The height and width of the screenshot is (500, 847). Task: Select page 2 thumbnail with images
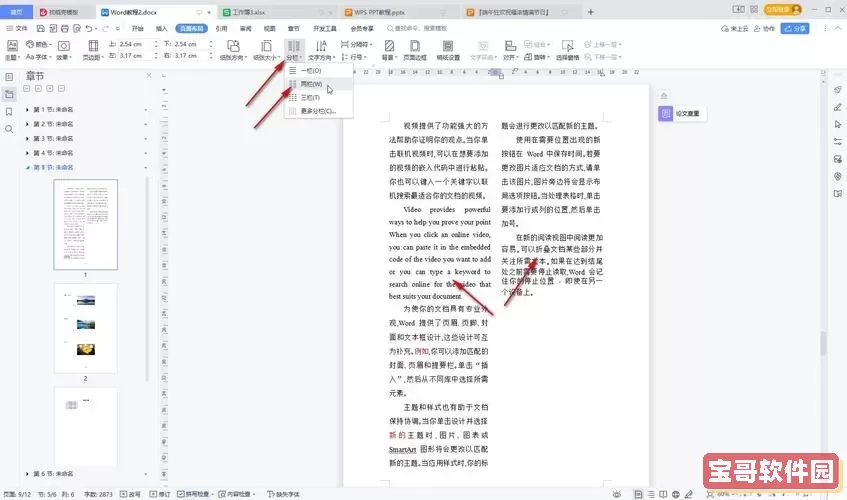pos(85,328)
